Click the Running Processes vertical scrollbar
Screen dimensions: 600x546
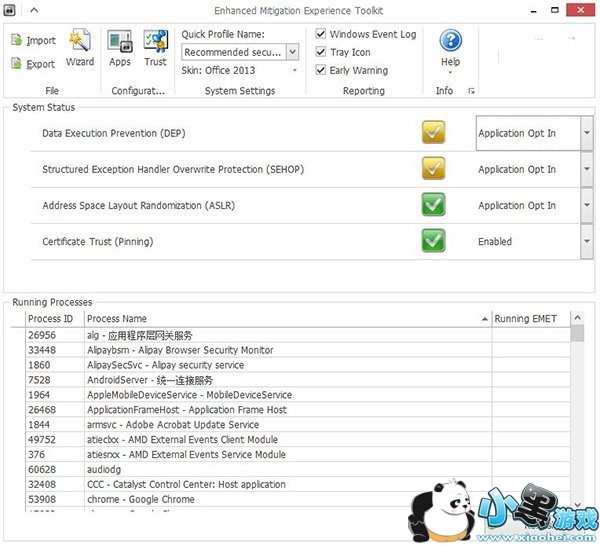(577, 420)
